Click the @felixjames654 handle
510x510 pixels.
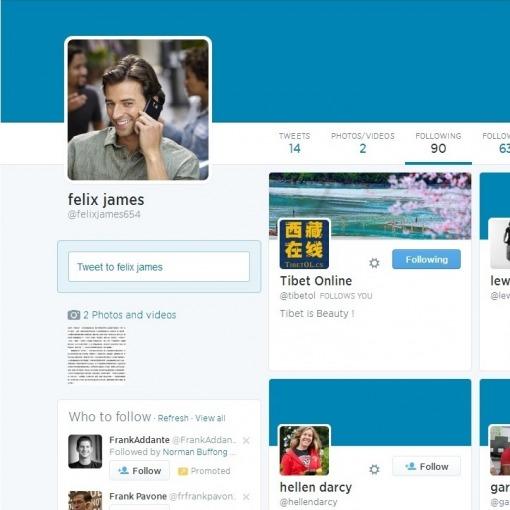(x=104, y=214)
